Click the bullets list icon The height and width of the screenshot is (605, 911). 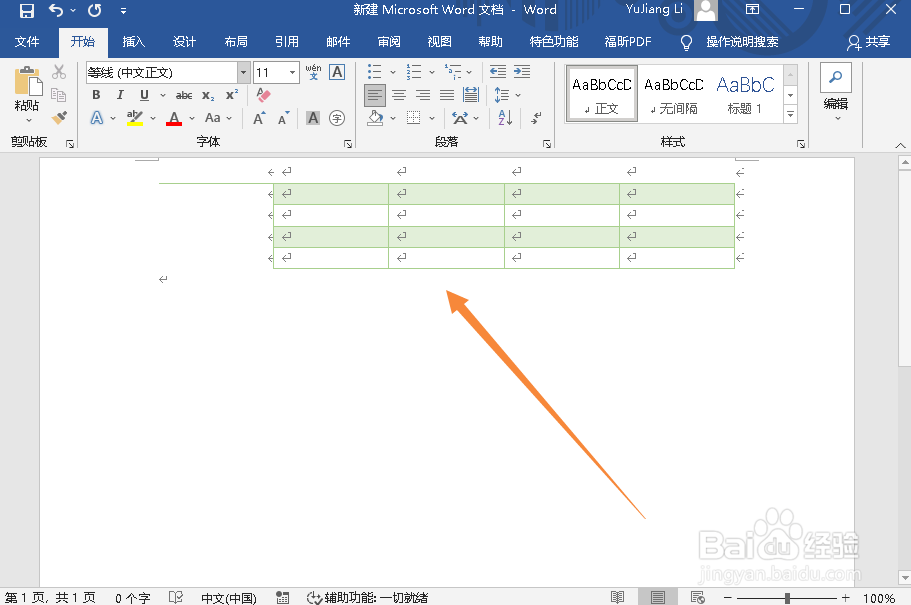tap(375, 72)
